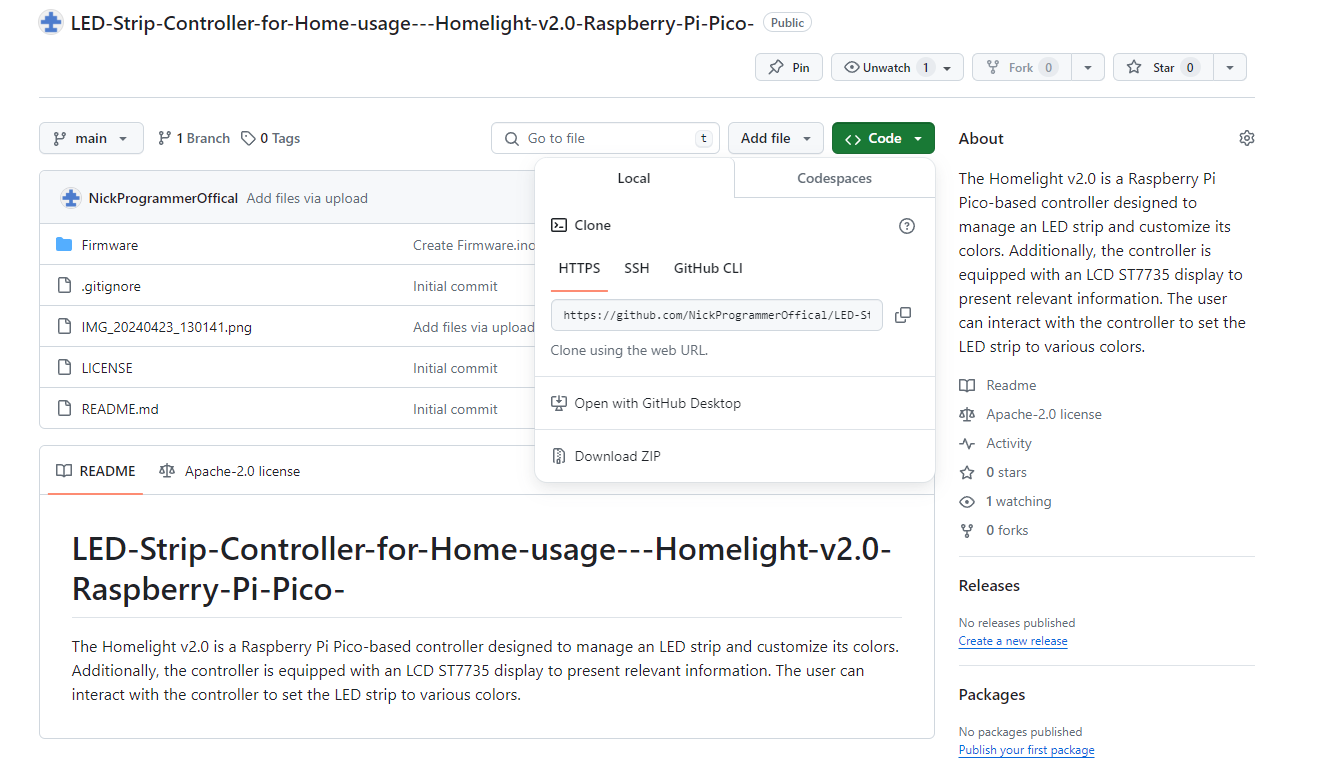Click the .gitignore file icon
This screenshot has height=771, width=1326.
[x=65, y=286]
